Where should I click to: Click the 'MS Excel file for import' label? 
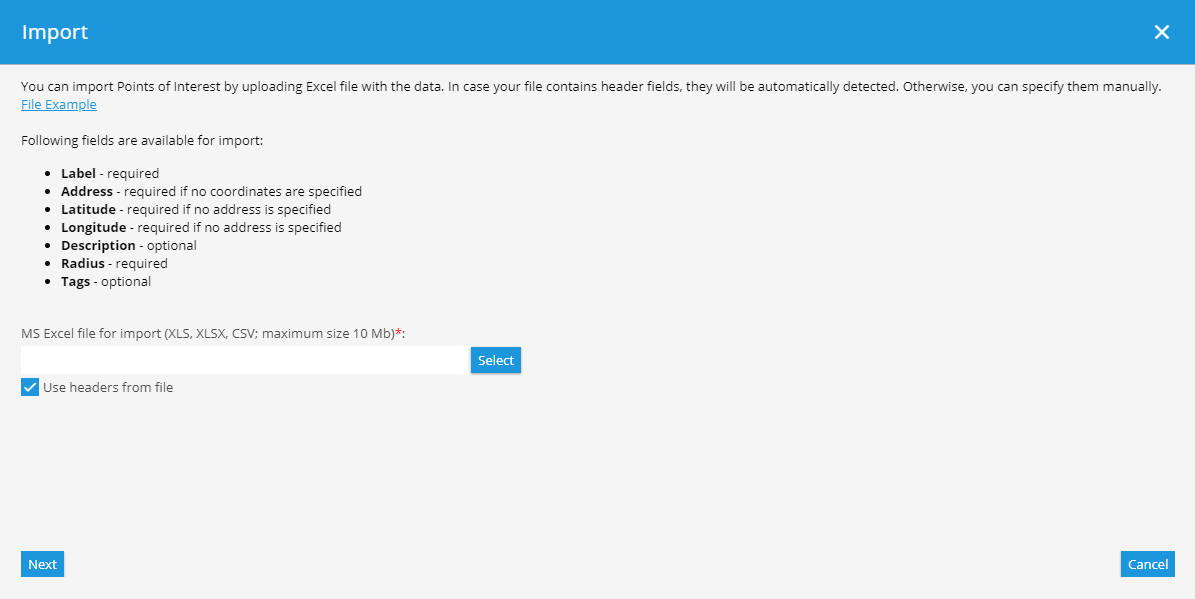tap(213, 333)
